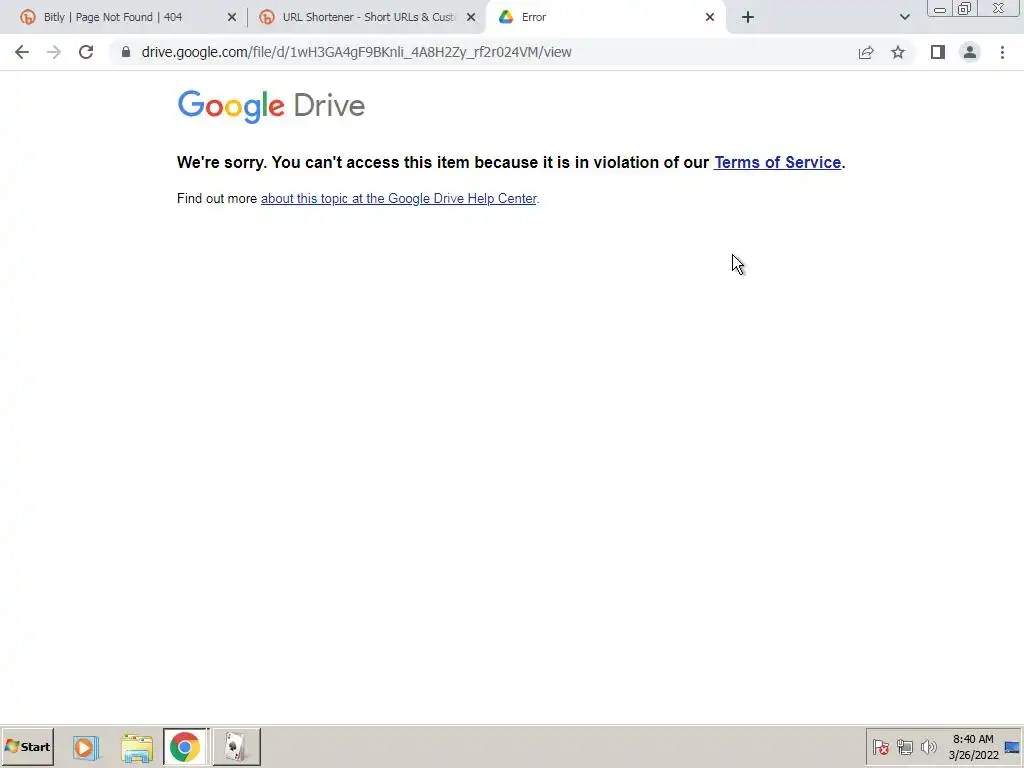Screen dimensions: 1024x768
Task: Click the Chrome taskbar icon
Action: tap(185, 746)
